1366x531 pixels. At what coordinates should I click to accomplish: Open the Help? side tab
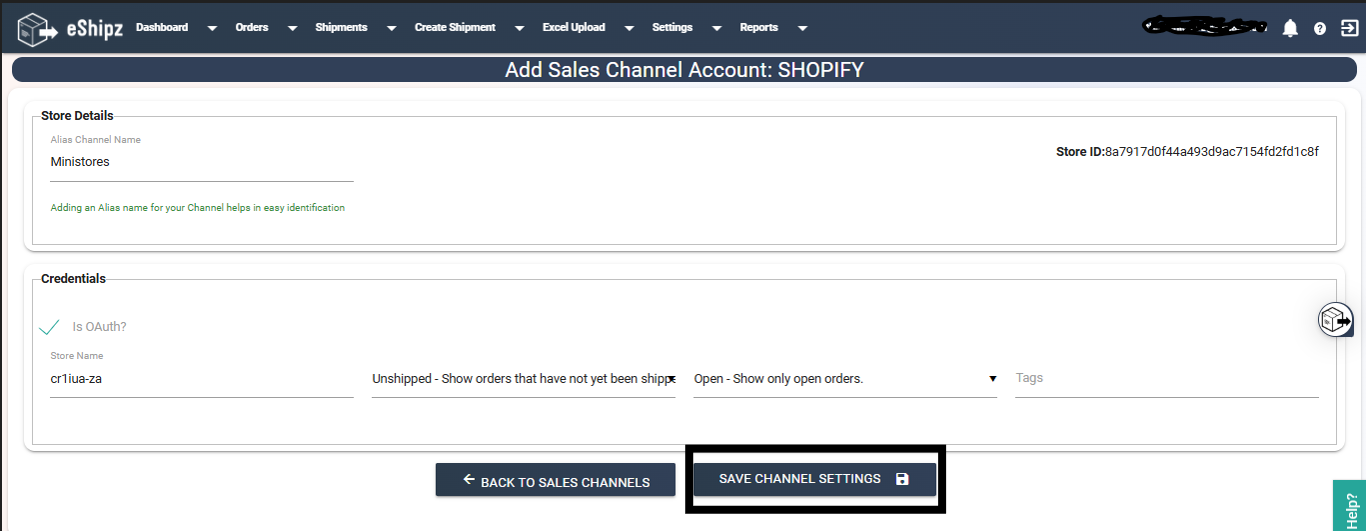[1350, 506]
